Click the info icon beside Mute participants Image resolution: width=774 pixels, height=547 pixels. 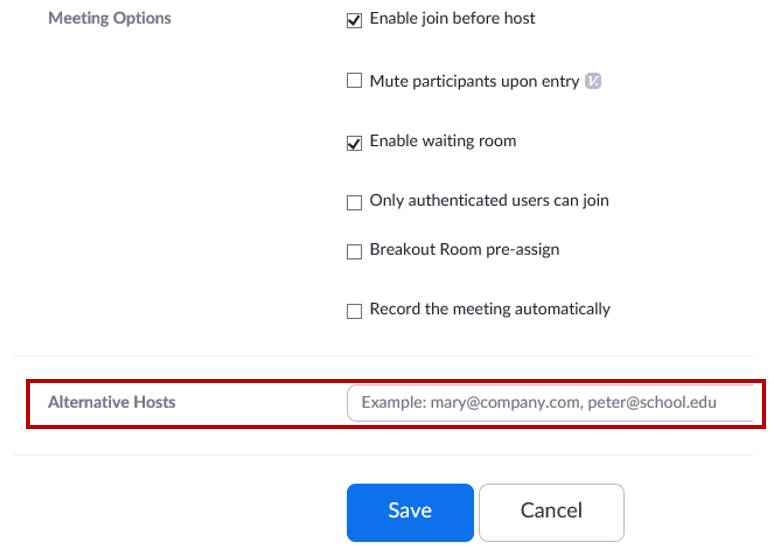593,82
